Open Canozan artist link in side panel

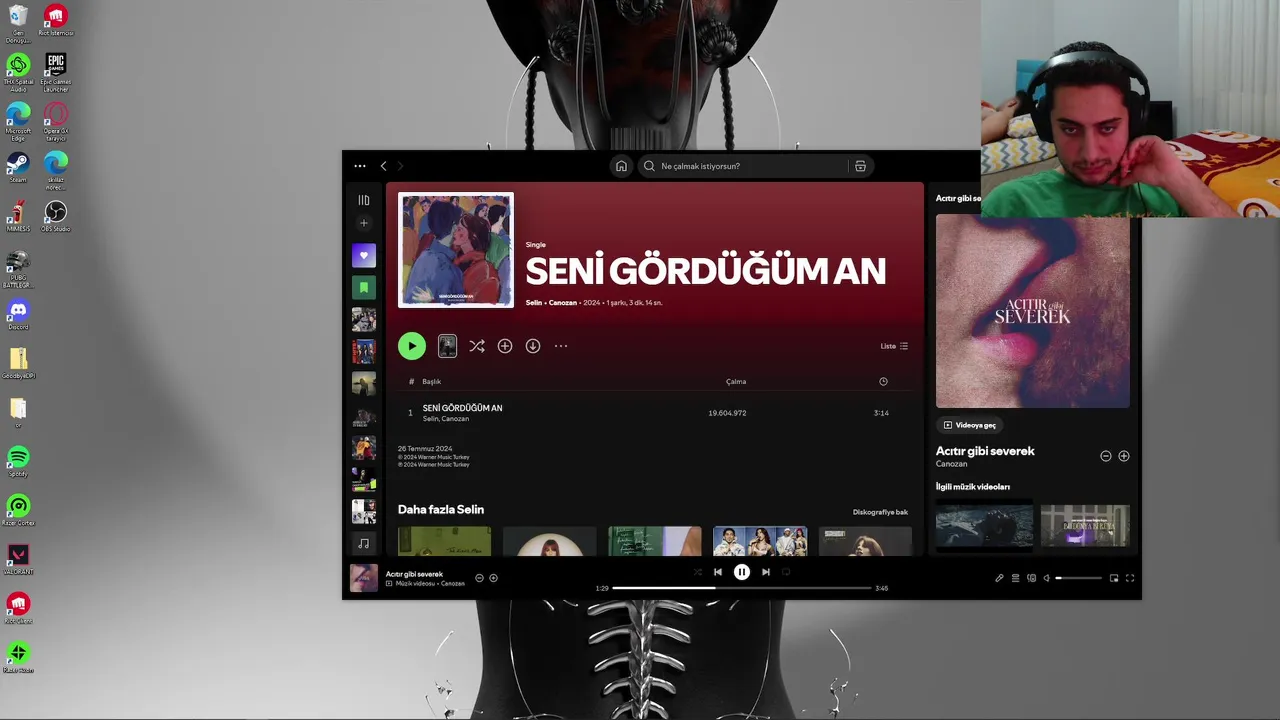[x=952, y=464]
